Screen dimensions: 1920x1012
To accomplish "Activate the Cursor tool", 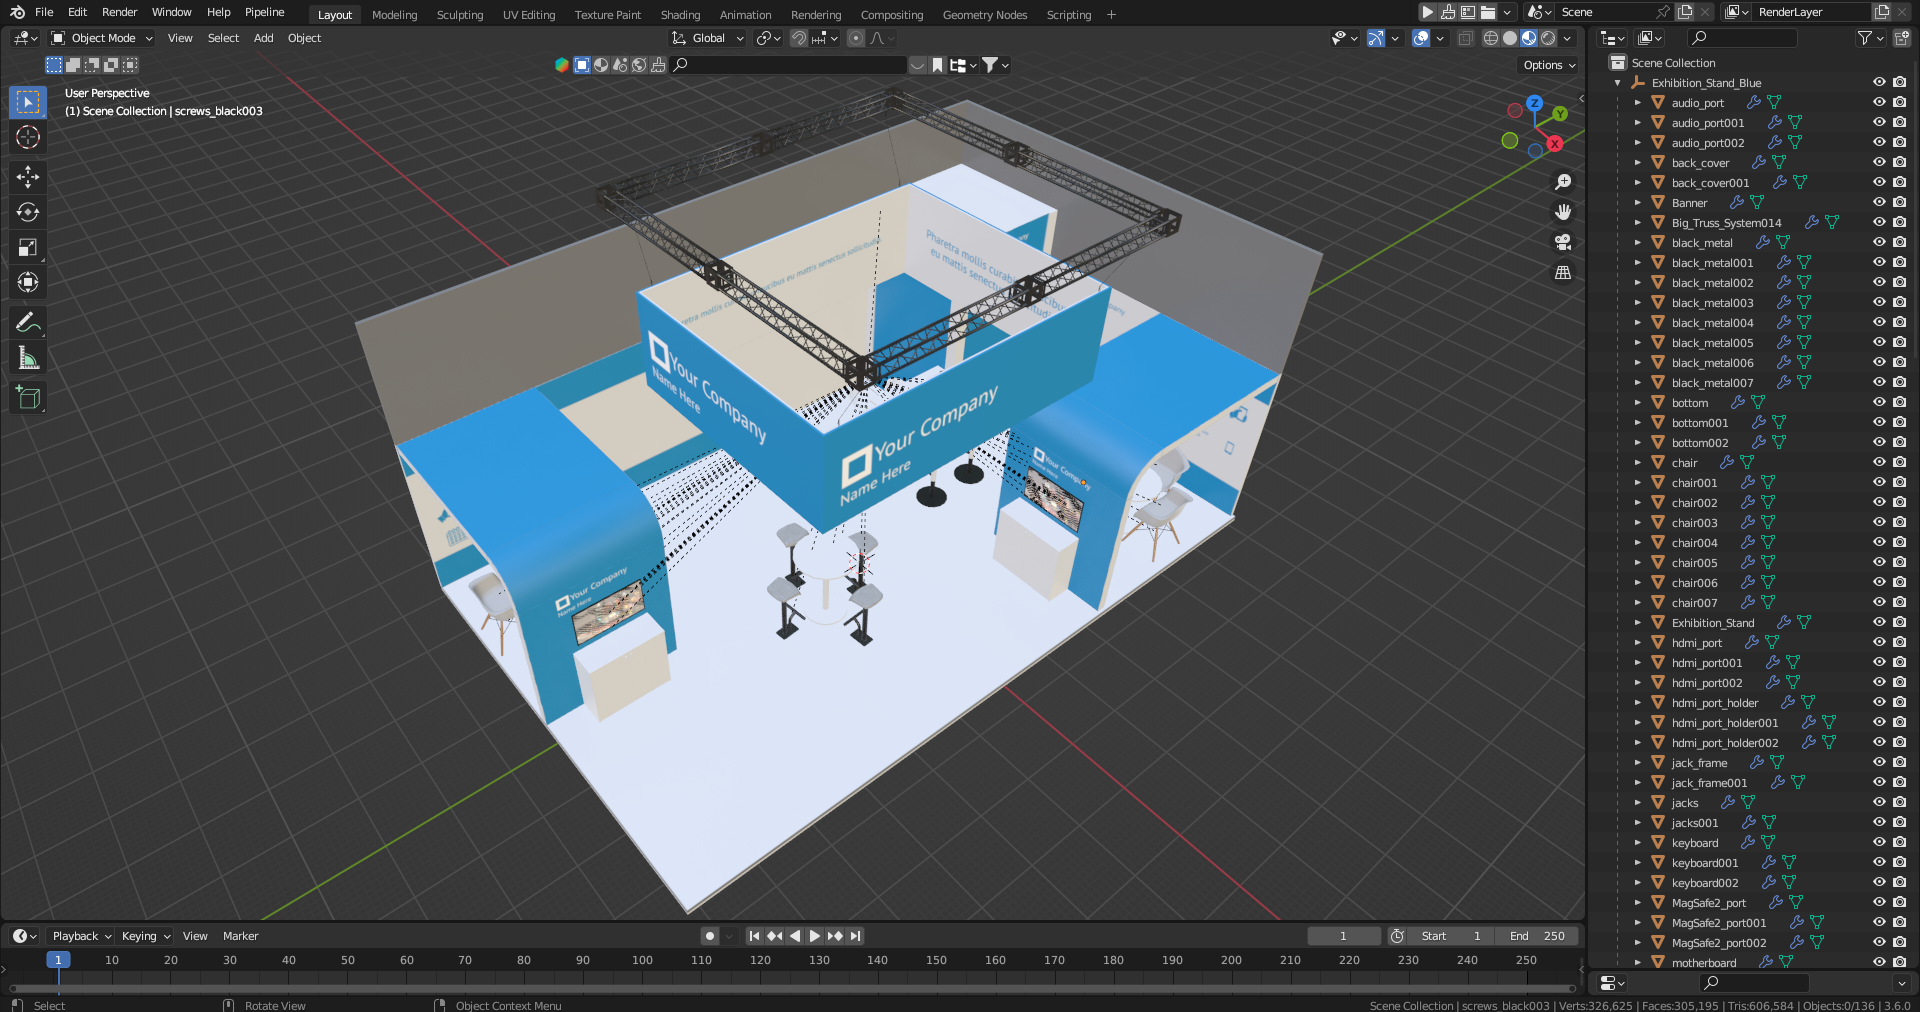I will point(28,138).
